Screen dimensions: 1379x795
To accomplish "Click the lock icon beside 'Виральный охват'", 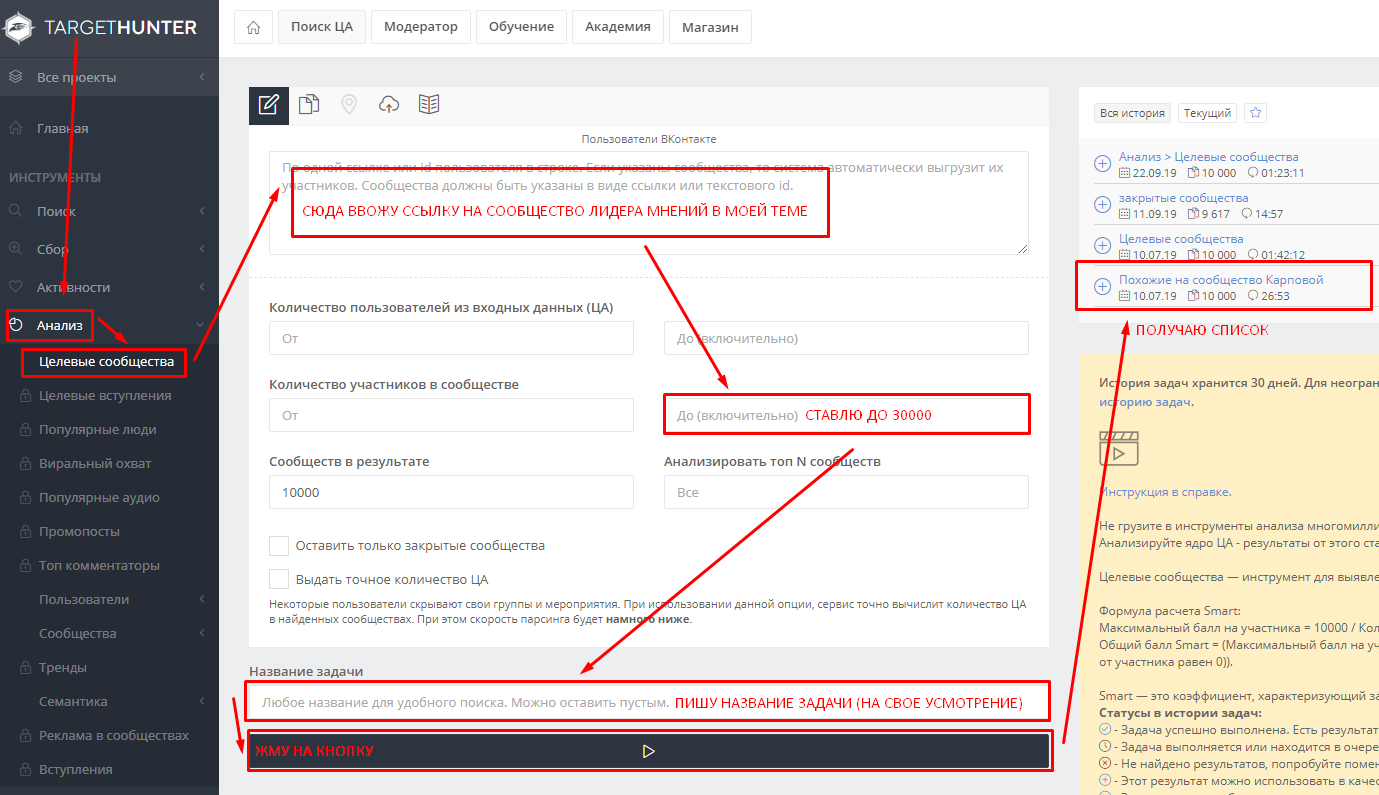I will [x=25, y=463].
